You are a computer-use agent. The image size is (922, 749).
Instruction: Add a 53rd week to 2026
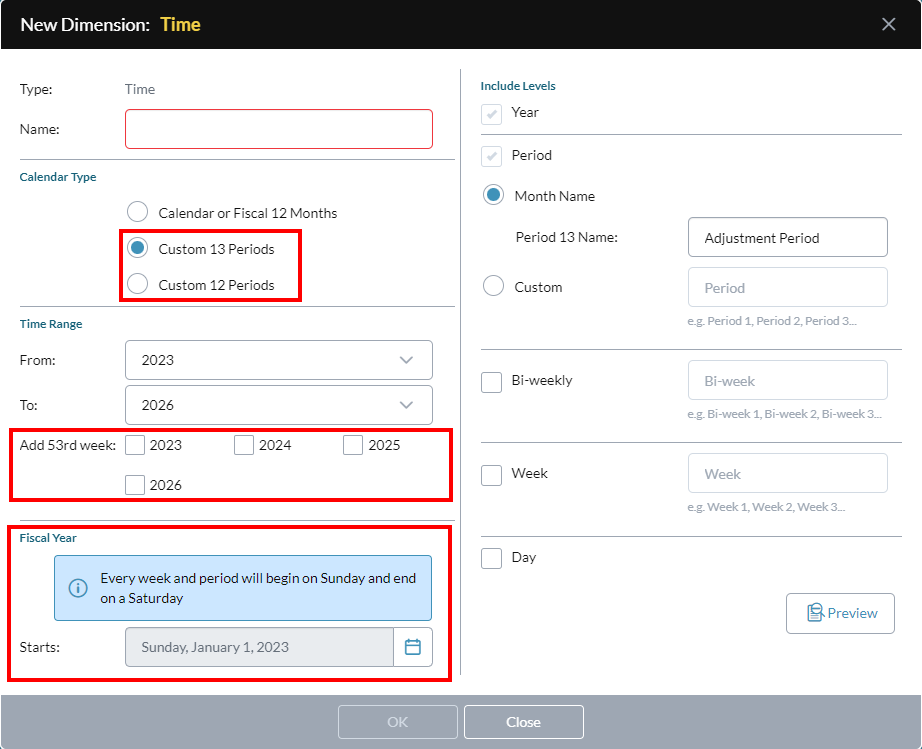(135, 485)
